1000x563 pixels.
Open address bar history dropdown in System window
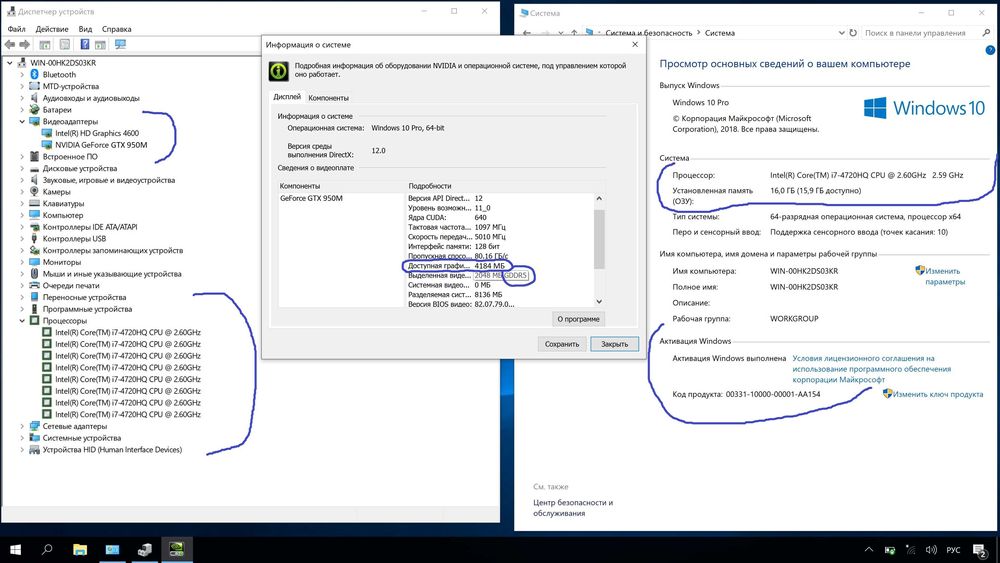pos(841,33)
